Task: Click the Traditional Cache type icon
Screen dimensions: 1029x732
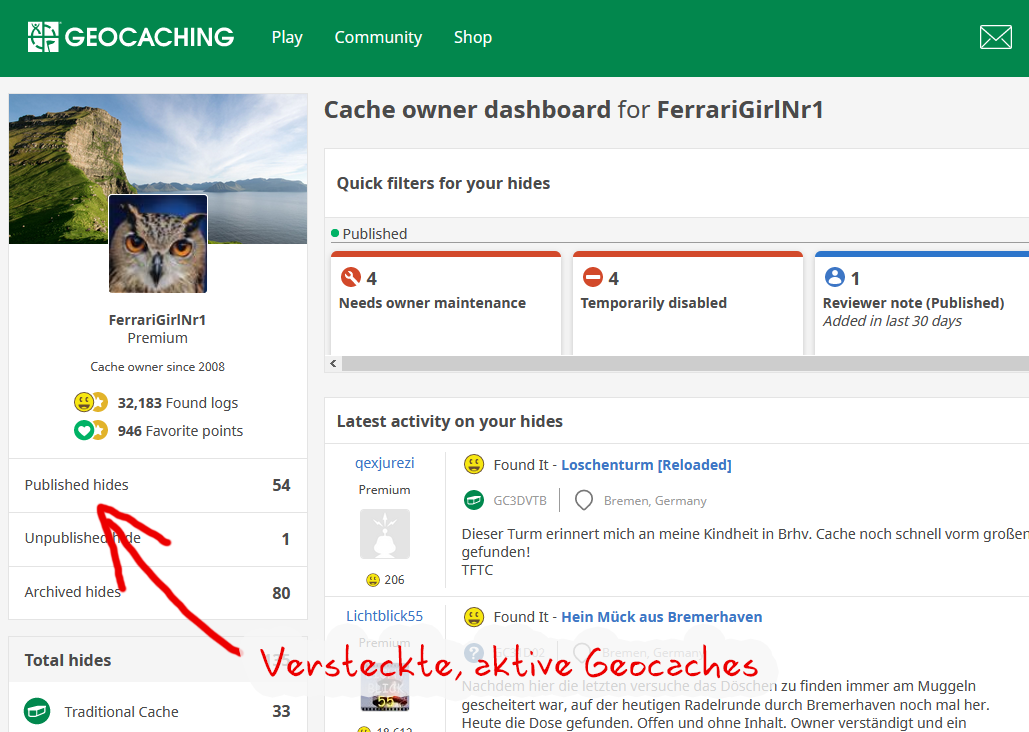Action: pyautogui.click(x=37, y=711)
